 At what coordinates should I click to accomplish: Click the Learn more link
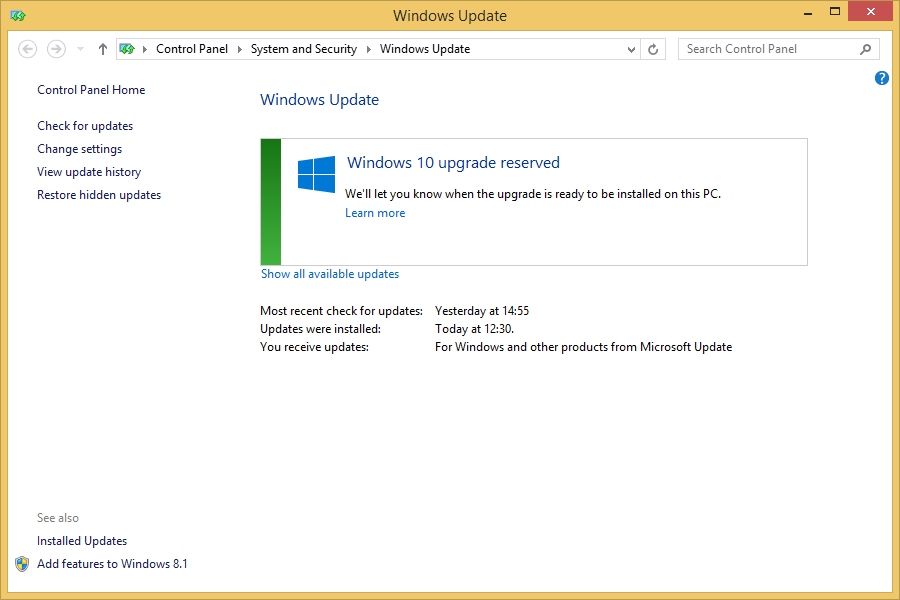[375, 213]
